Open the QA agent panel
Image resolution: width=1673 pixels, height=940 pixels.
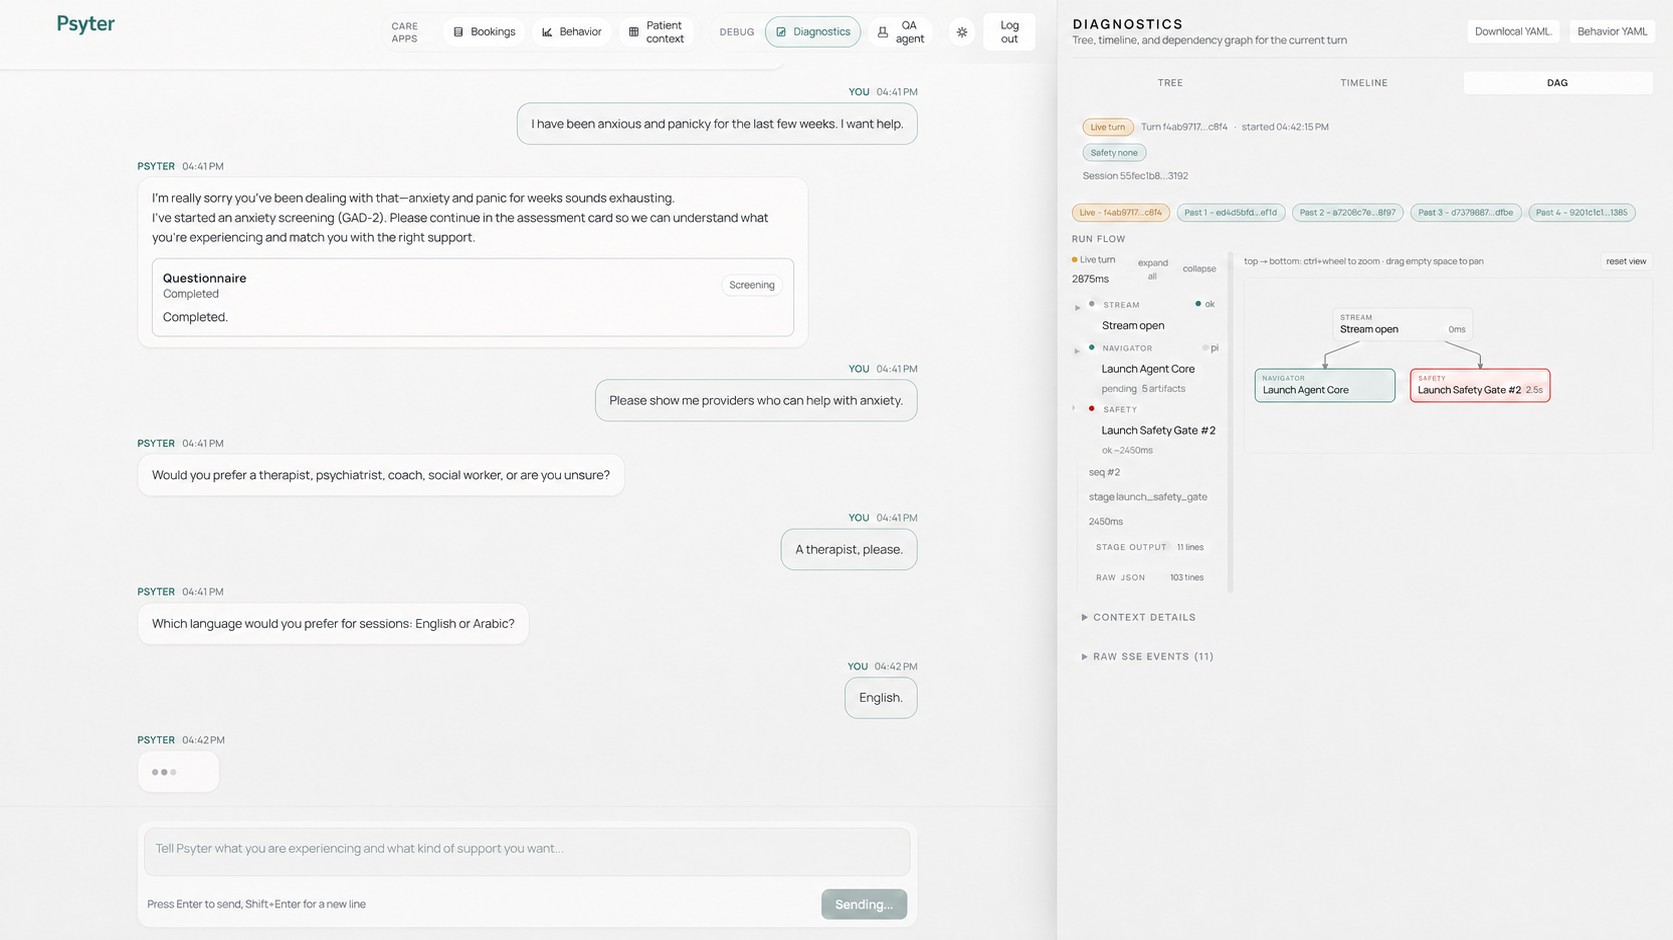point(900,32)
